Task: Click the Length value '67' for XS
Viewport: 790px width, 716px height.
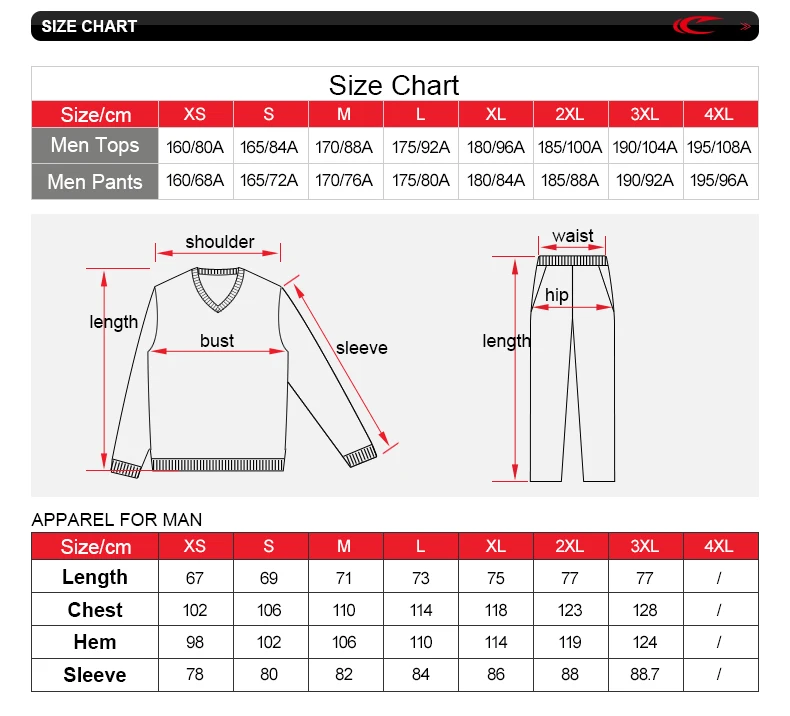Action: click(x=195, y=578)
